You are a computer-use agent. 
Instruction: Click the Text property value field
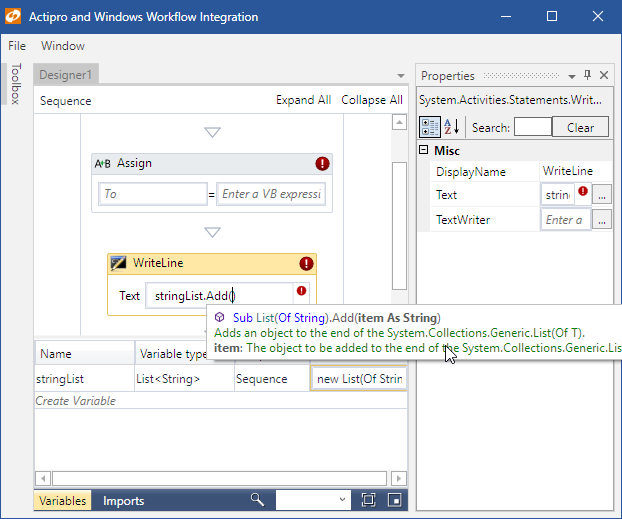(x=557, y=195)
